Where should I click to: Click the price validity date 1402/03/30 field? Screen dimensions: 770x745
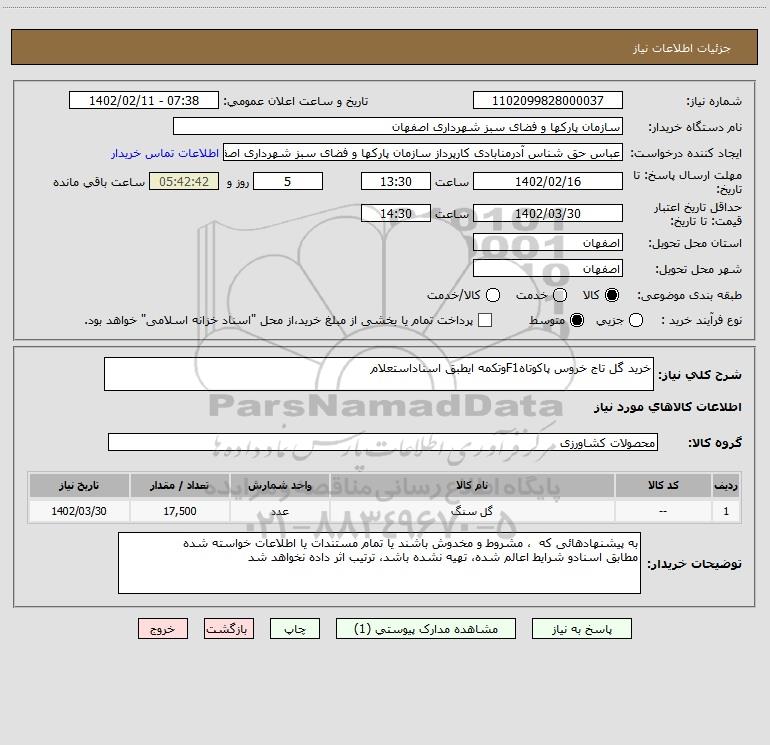(x=548, y=214)
